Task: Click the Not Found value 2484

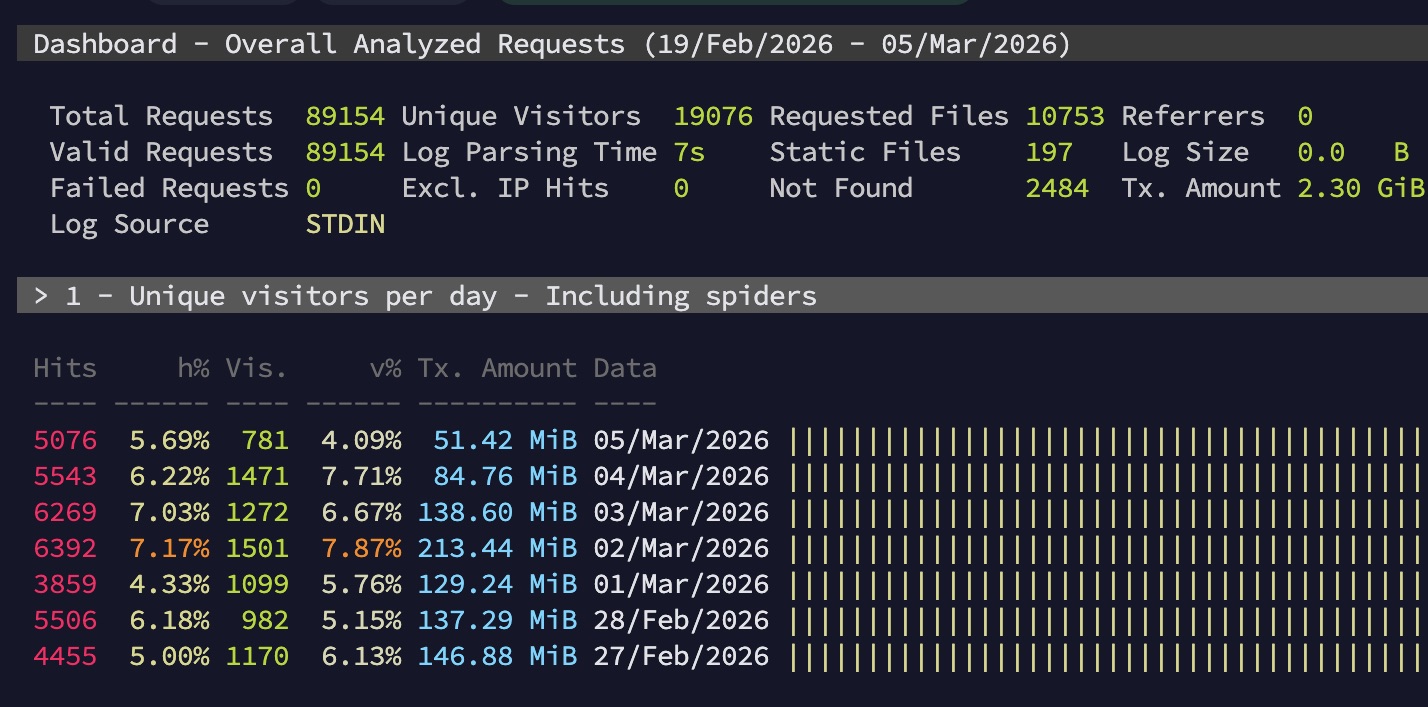Action: (1057, 189)
